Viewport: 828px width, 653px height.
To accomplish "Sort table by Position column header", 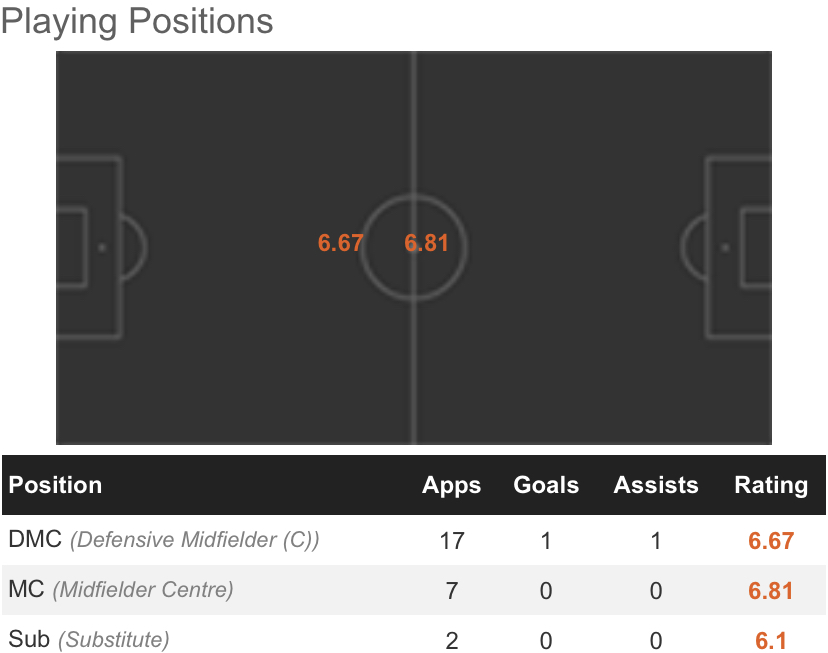I will coord(56,486).
